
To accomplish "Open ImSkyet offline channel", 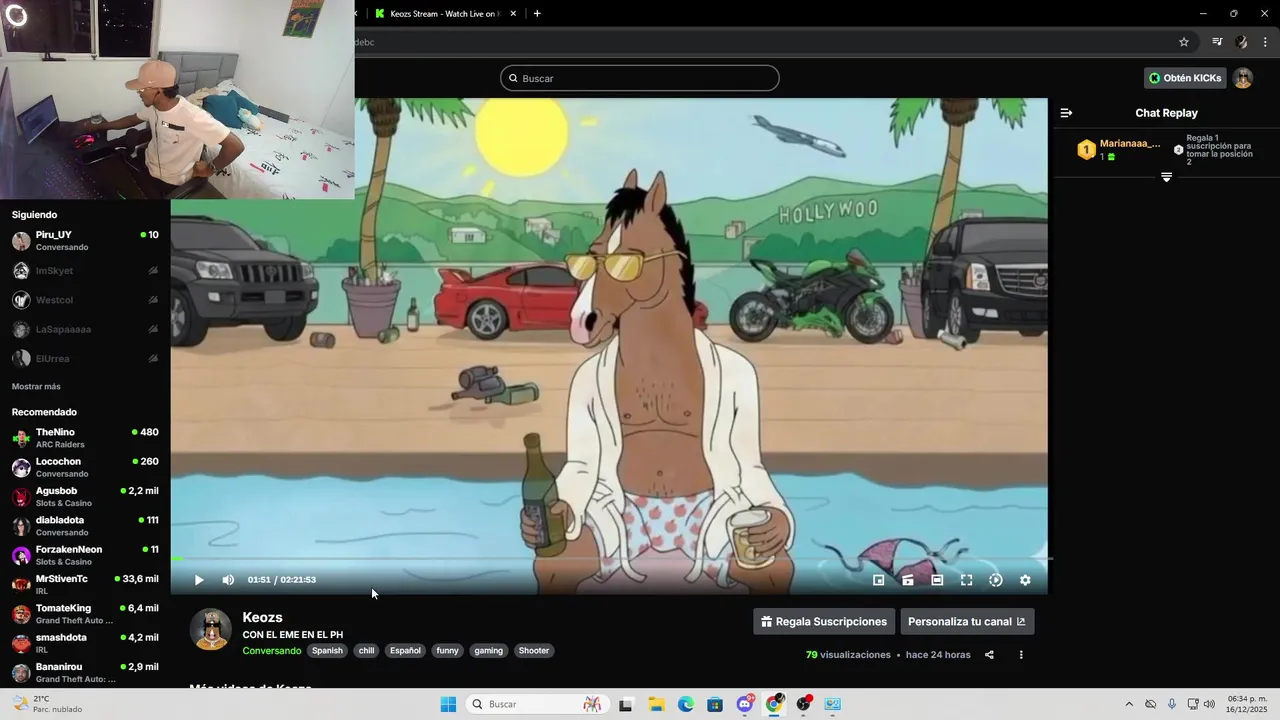I will [x=85, y=271].
